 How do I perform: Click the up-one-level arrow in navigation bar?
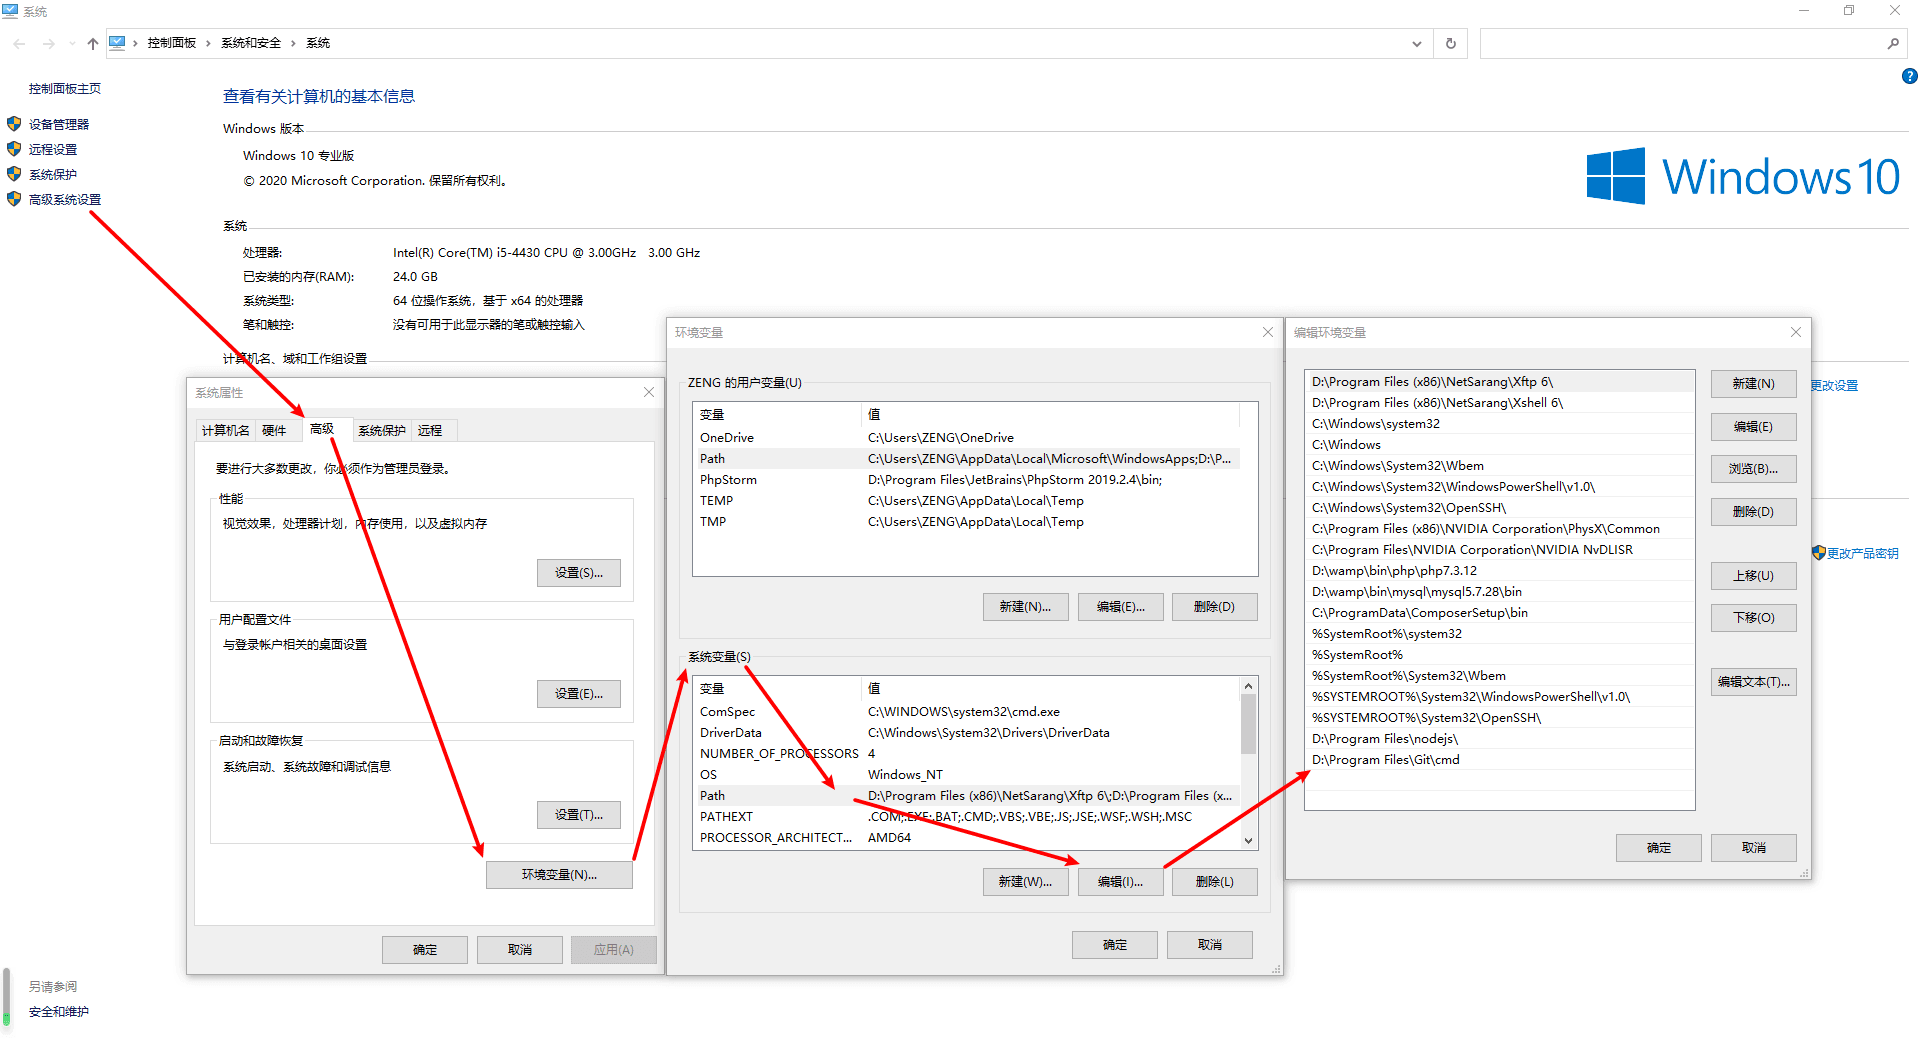93,43
